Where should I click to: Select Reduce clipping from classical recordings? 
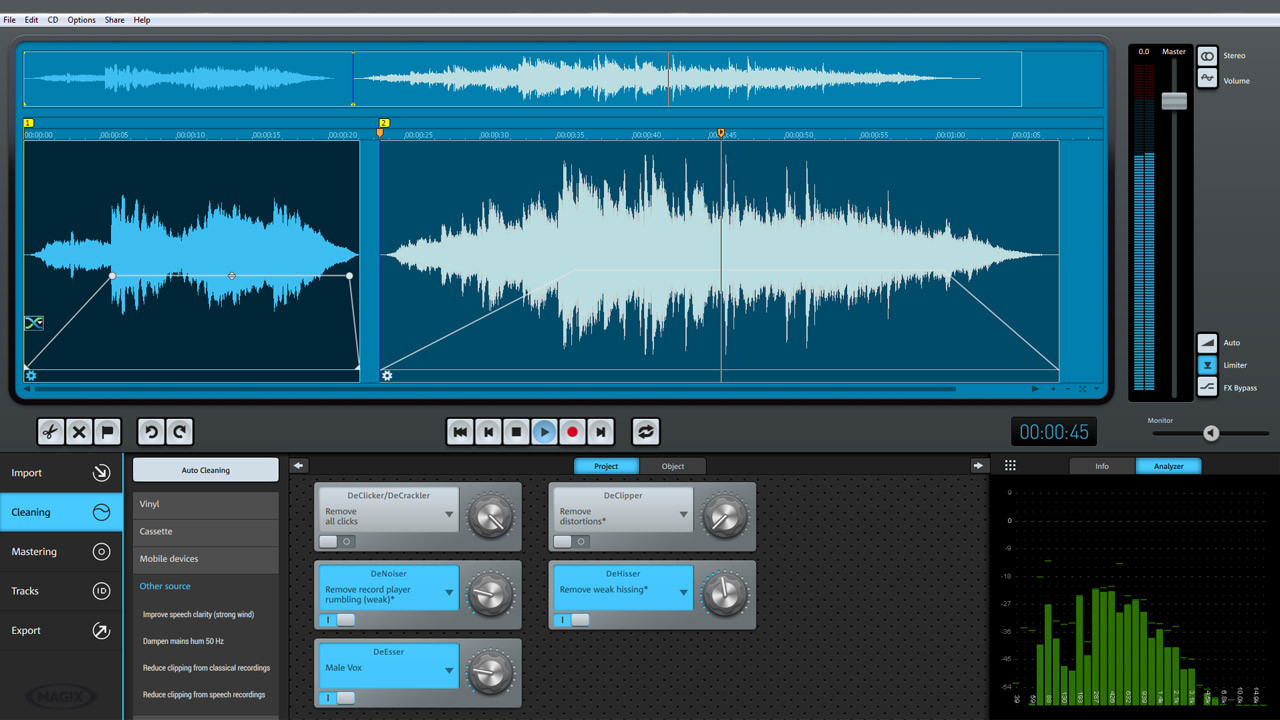click(x=207, y=668)
